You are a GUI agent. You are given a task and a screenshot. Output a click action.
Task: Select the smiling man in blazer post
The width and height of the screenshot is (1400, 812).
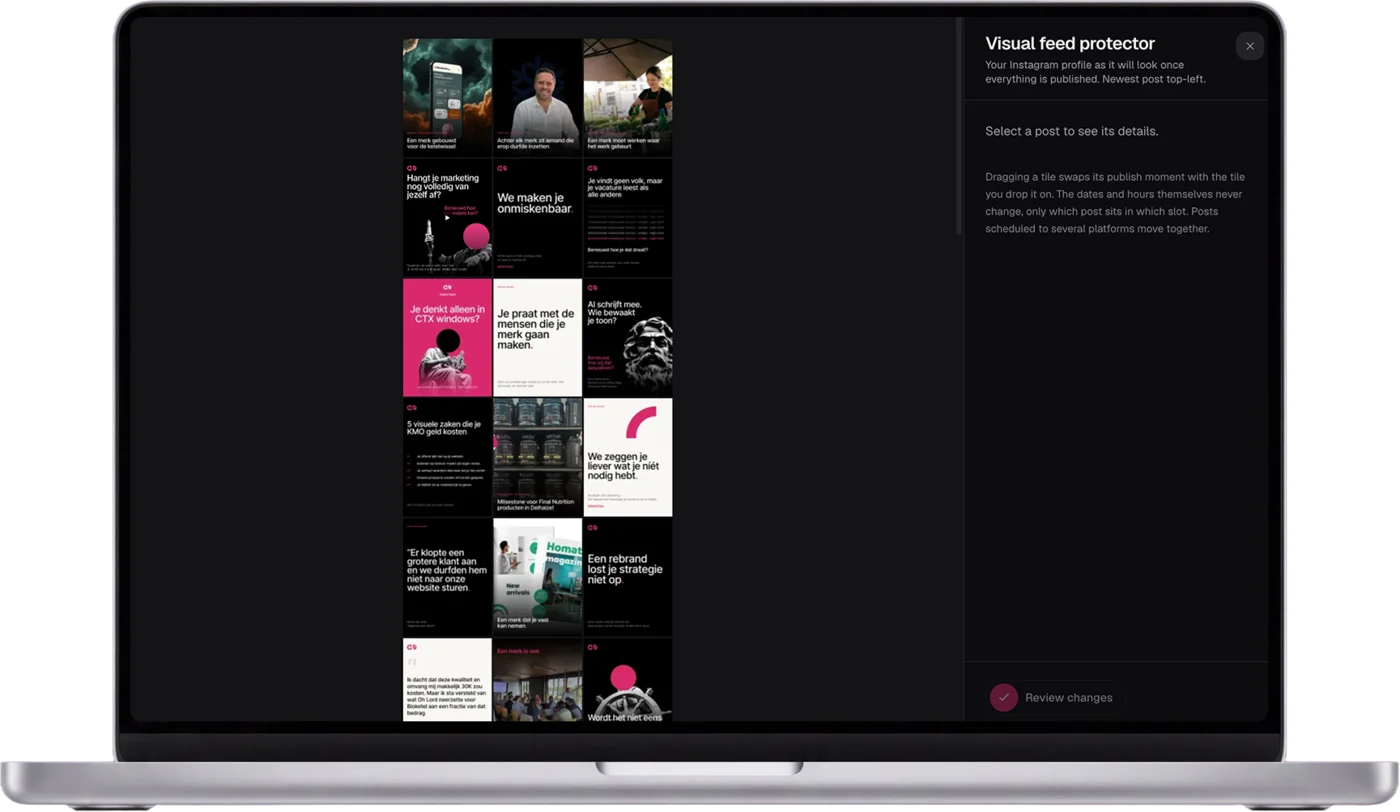(x=537, y=97)
